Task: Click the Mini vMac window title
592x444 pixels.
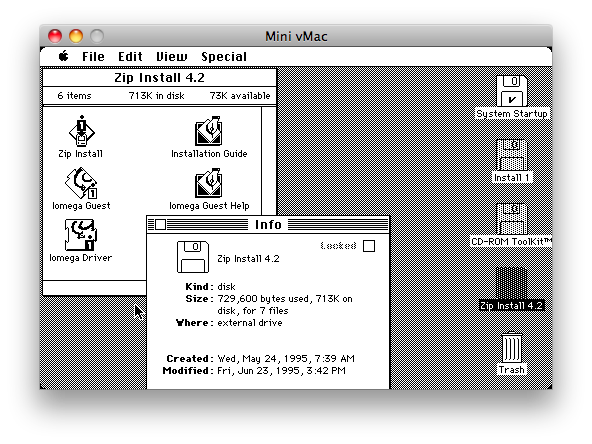Action: pos(296,36)
